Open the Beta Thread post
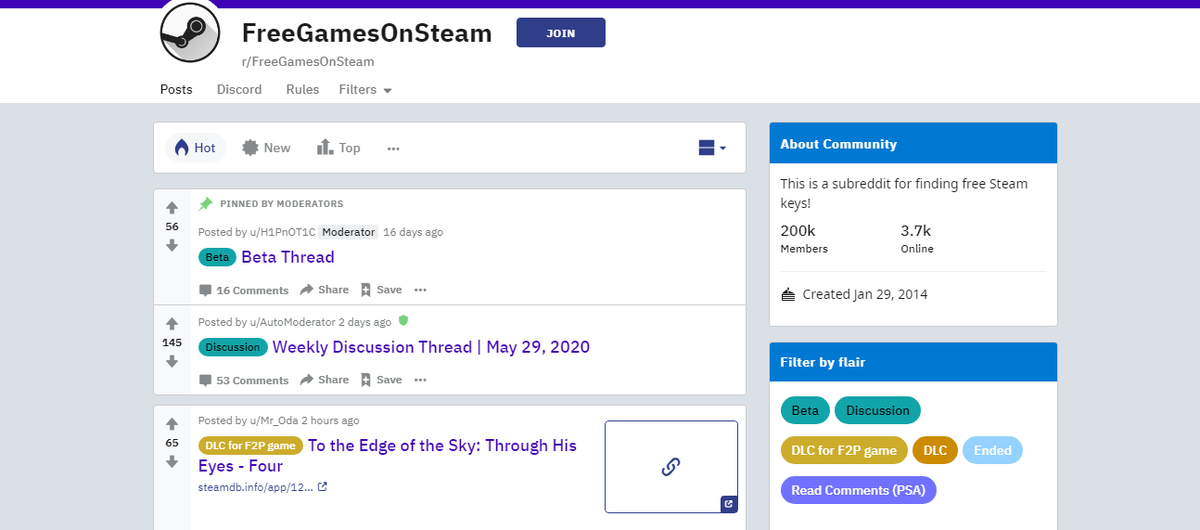This screenshot has height=530, width=1200. click(x=288, y=257)
